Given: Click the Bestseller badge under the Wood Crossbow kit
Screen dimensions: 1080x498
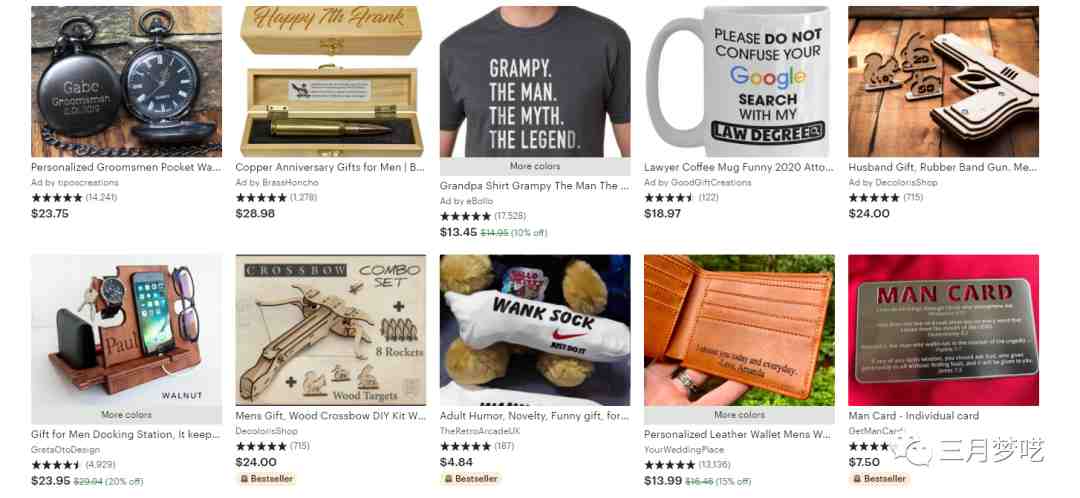Looking at the screenshot, I should [x=266, y=479].
